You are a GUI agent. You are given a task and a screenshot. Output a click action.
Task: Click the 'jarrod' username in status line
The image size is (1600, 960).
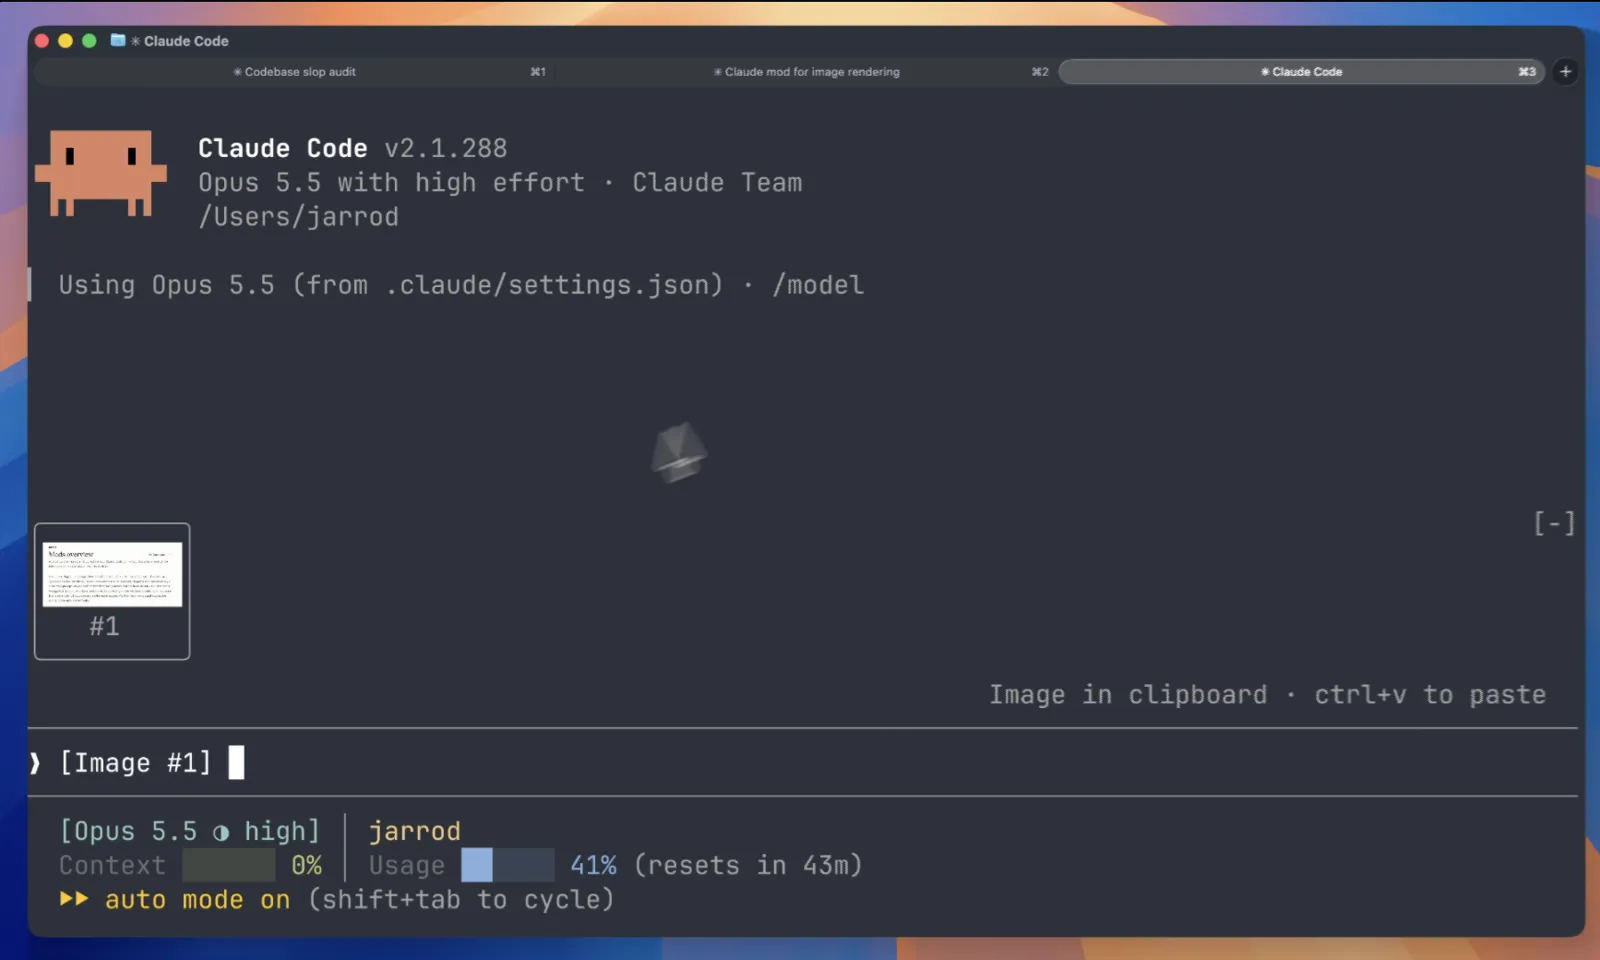(415, 831)
